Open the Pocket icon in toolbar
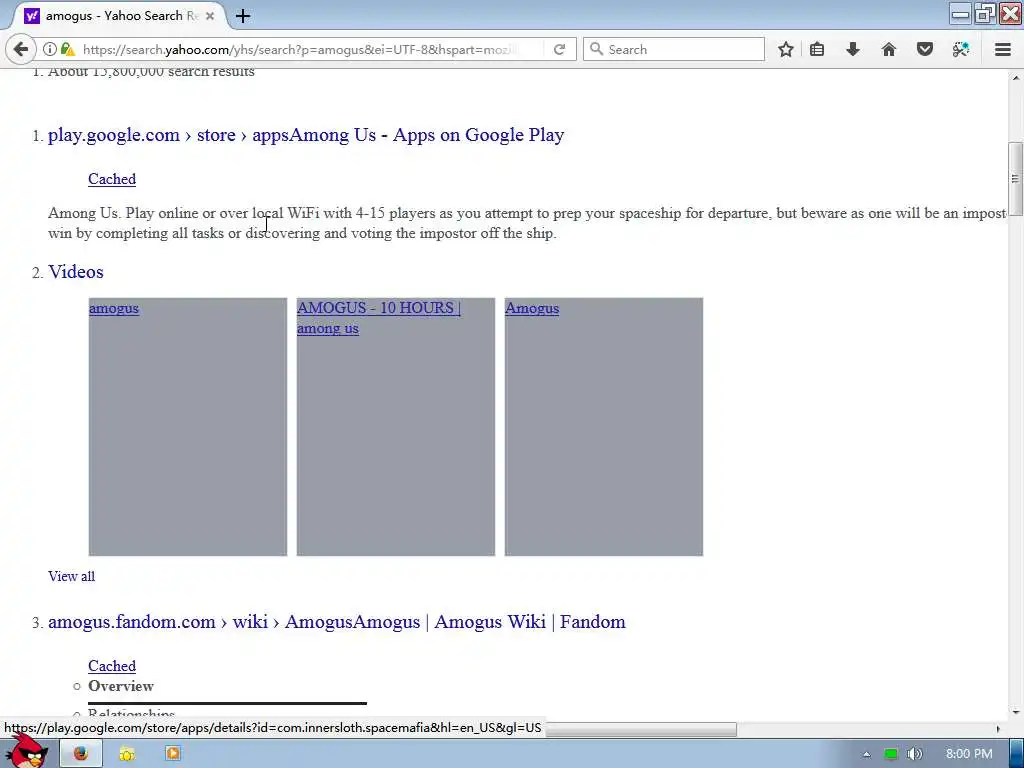The width and height of the screenshot is (1024, 768). [x=925, y=49]
